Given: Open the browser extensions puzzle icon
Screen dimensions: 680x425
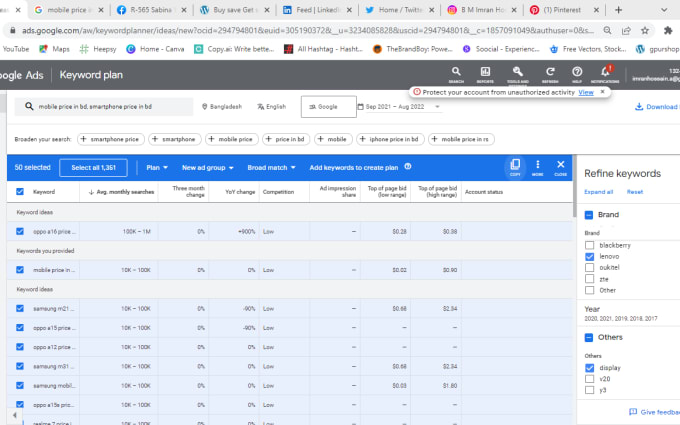Looking at the screenshot, I should pyautogui.click(x=668, y=30).
